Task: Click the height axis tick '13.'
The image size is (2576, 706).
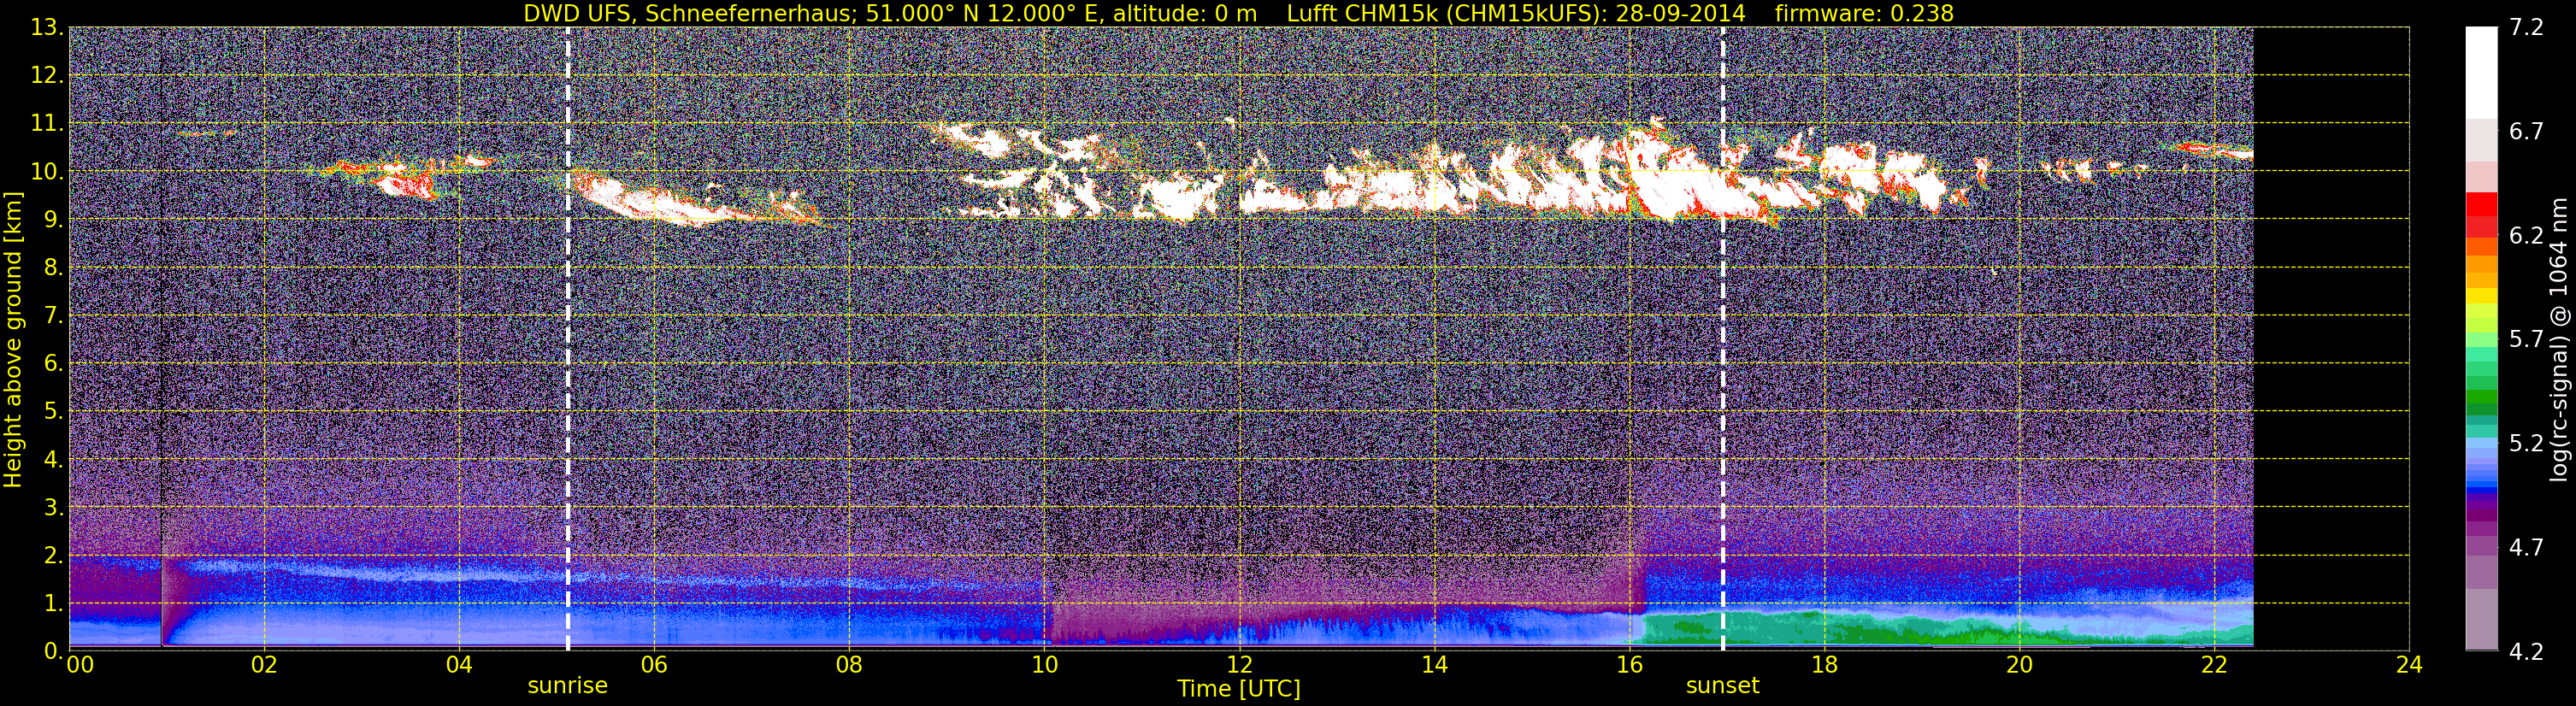Action: 47,28
